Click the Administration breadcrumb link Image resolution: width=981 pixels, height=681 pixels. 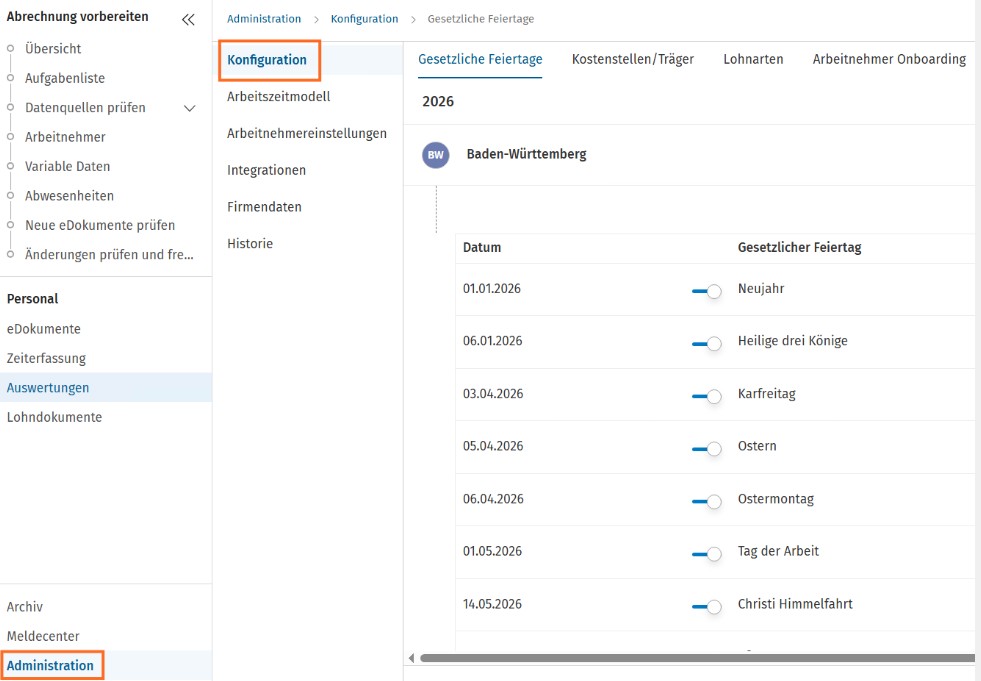click(x=264, y=19)
